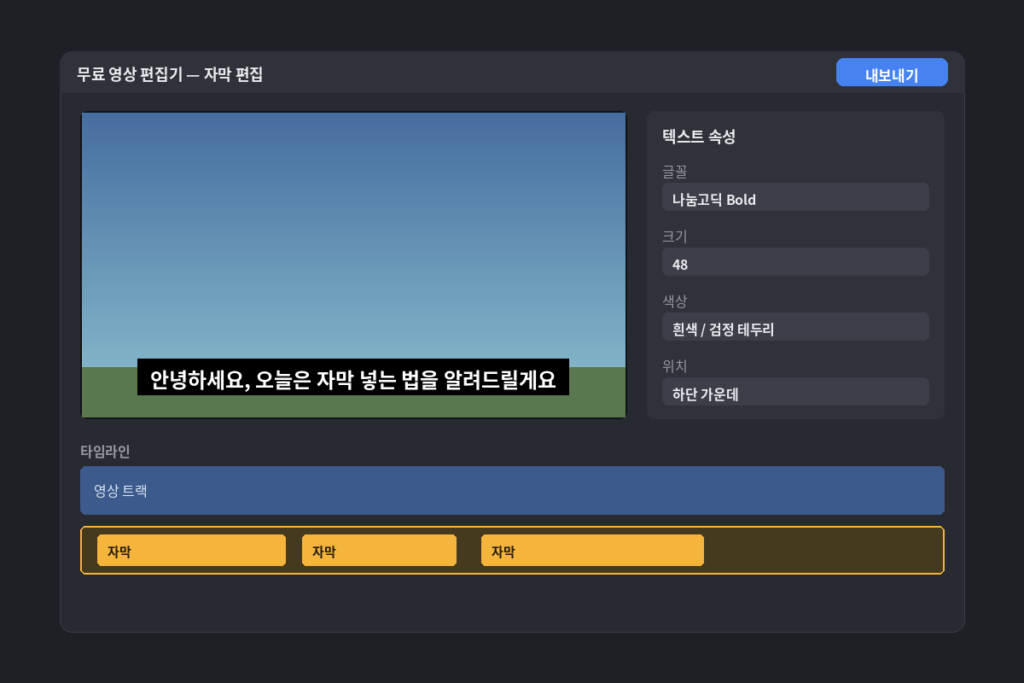
Task: Click the 글꼴 label
Action: tap(675, 172)
